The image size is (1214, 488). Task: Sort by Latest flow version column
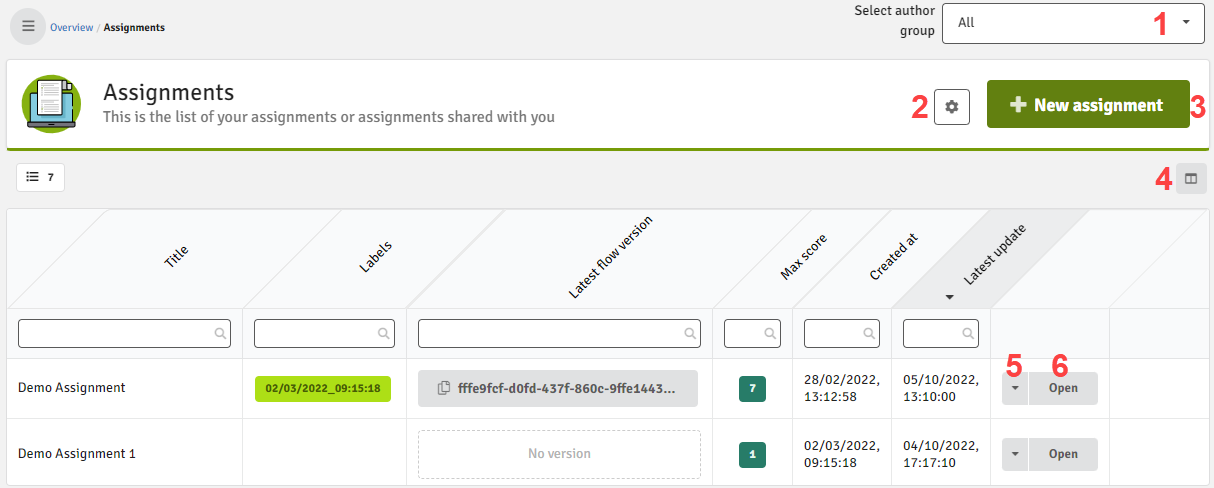click(610, 256)
